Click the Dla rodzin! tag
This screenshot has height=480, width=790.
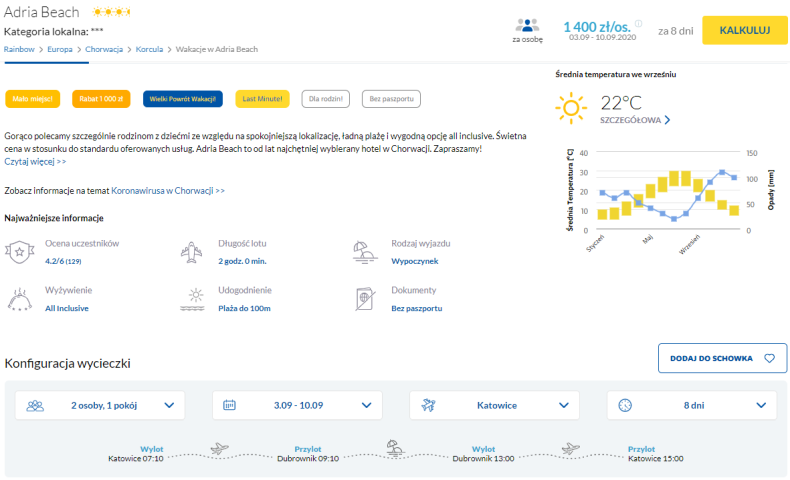[x=325, y=99]
